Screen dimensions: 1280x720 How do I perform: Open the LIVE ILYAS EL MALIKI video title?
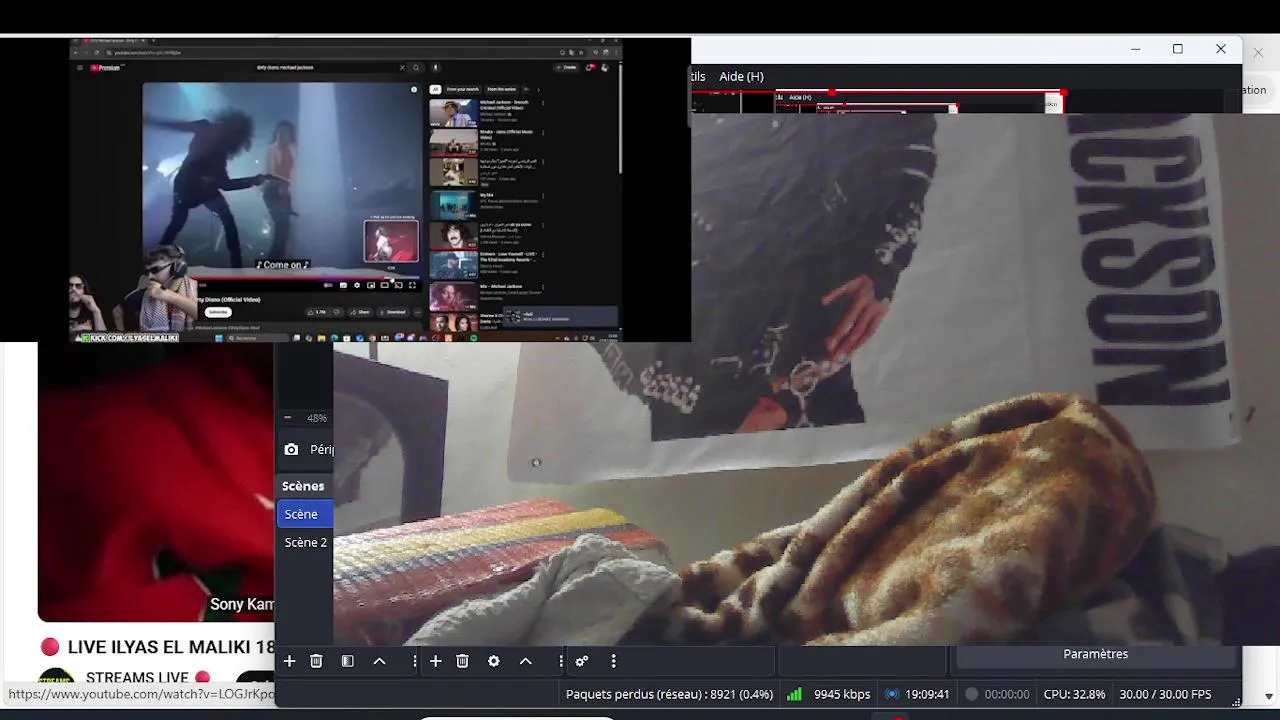tap(171, 647)
